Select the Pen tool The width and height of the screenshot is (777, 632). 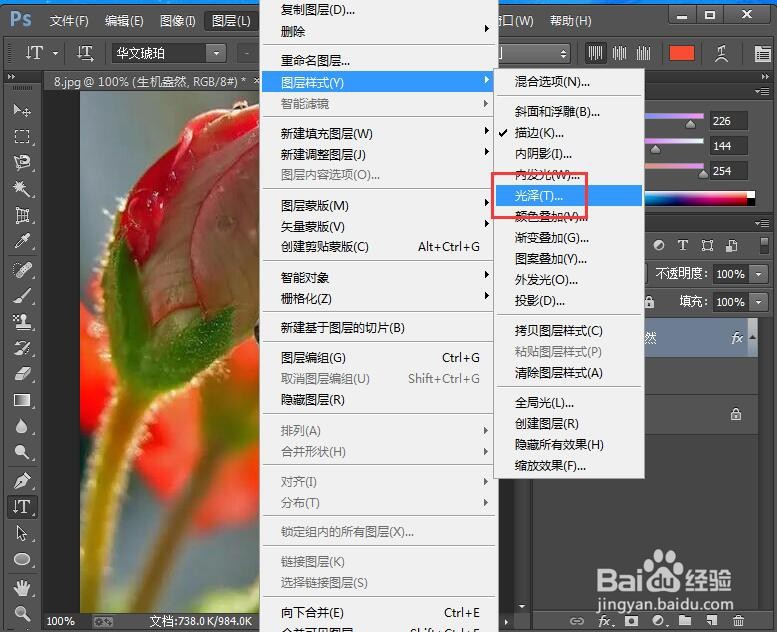21,481
